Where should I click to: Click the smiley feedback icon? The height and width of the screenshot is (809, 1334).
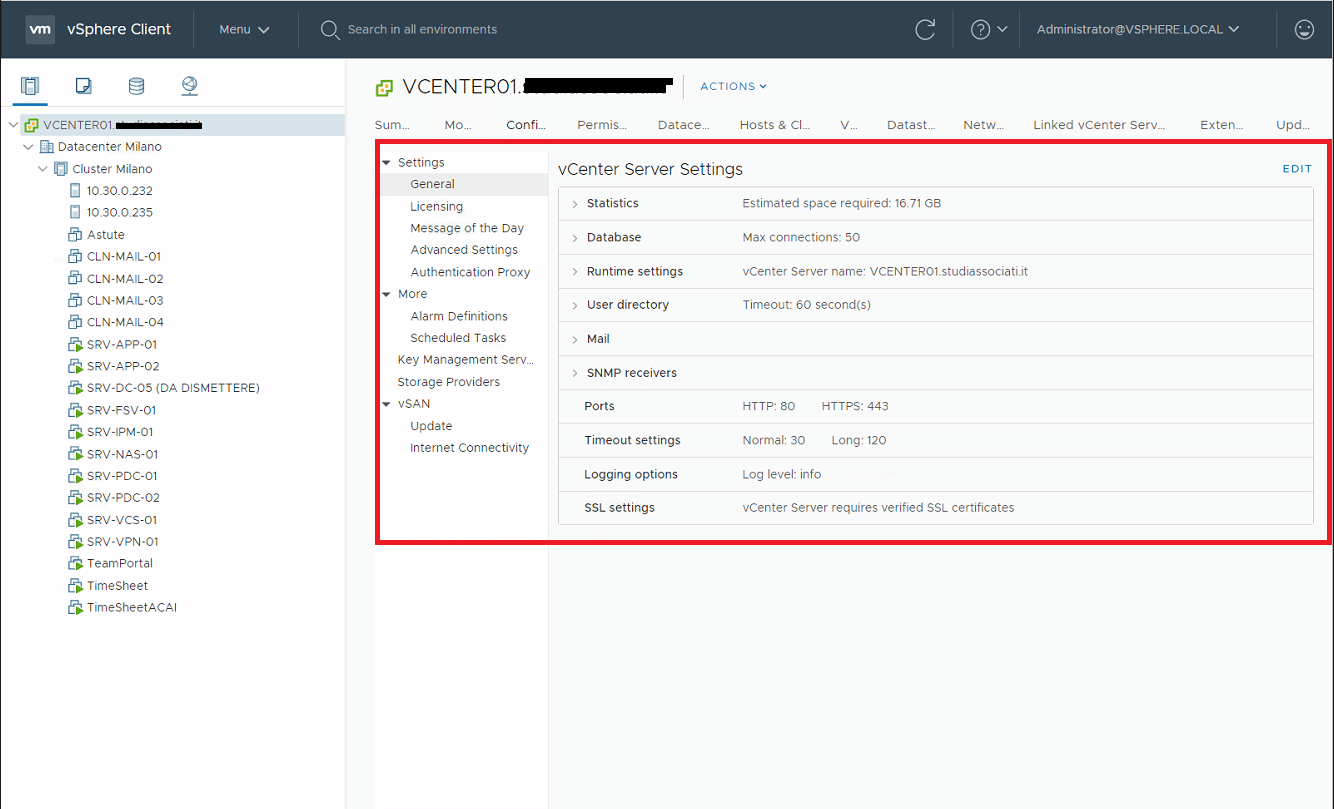coord(1304,29)
